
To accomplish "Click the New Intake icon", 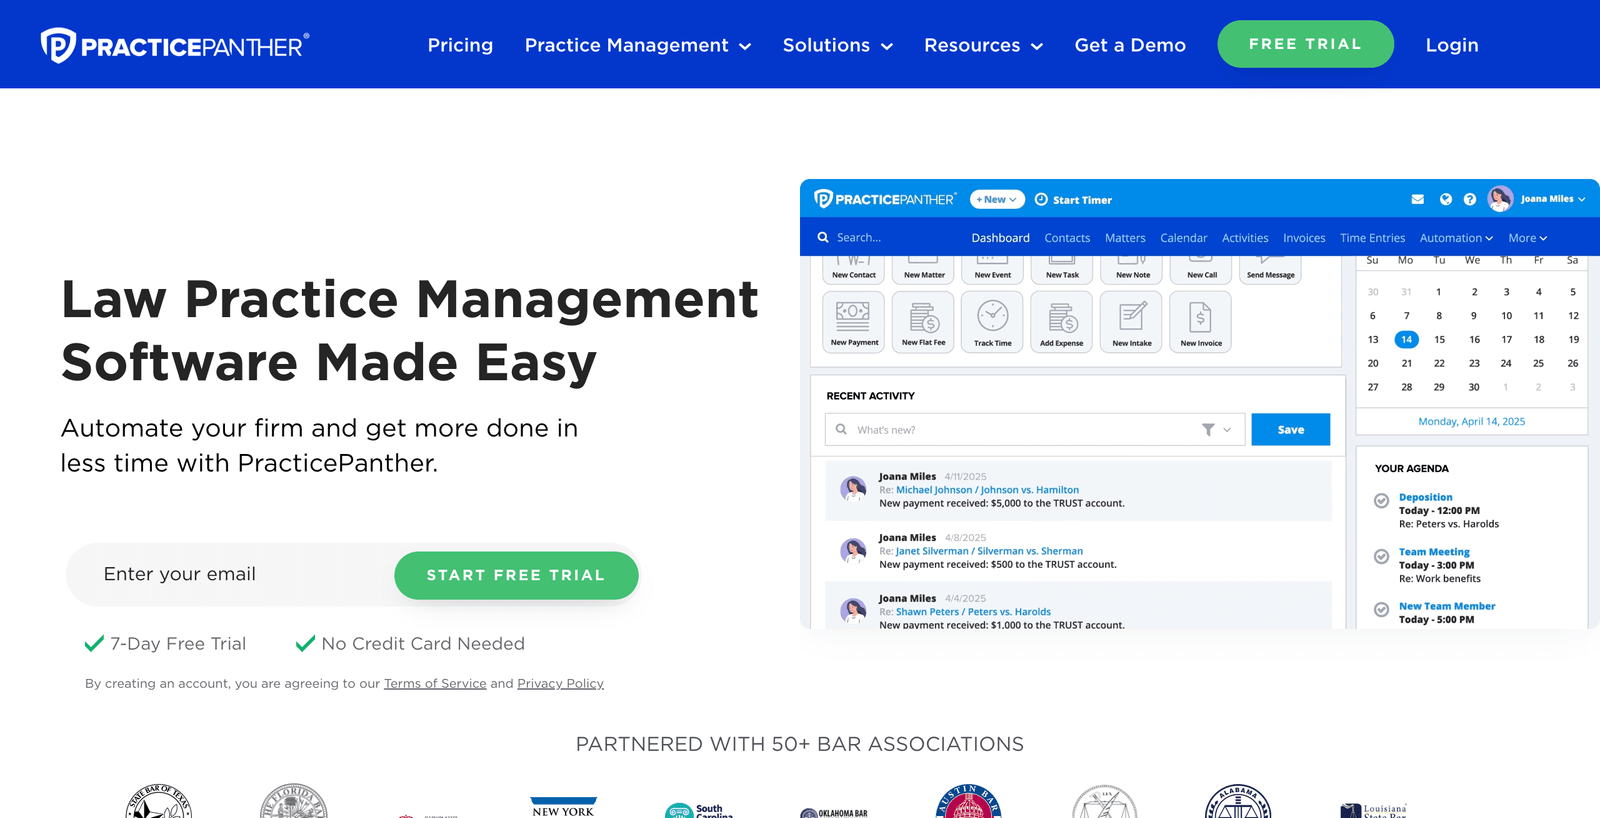I will tap(1132, 319).
